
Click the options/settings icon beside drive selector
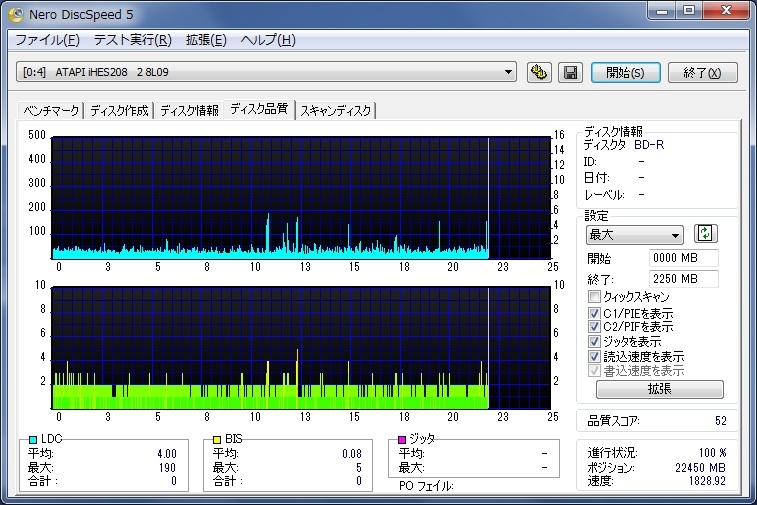(540, 72)
